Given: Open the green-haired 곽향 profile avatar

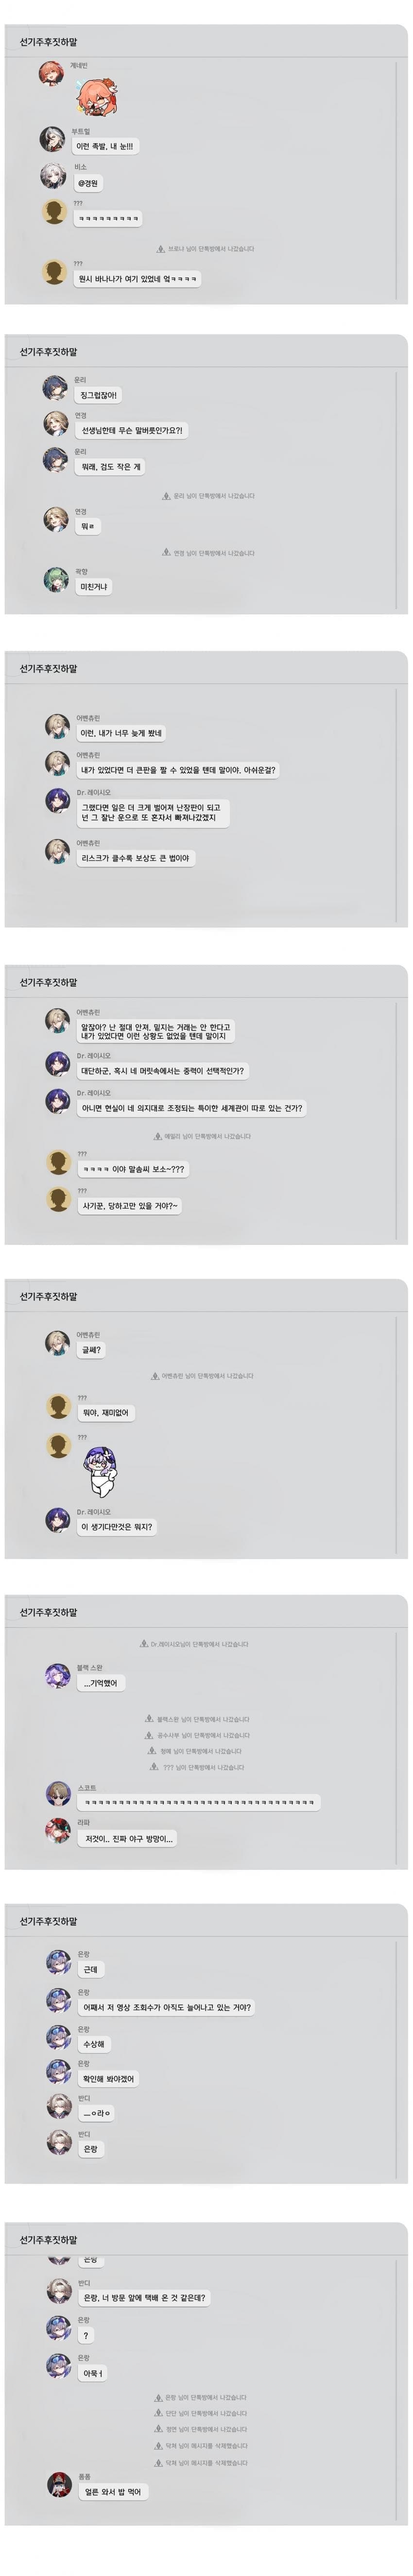Looking at the screenshot, I should click(x=56, y=579).
